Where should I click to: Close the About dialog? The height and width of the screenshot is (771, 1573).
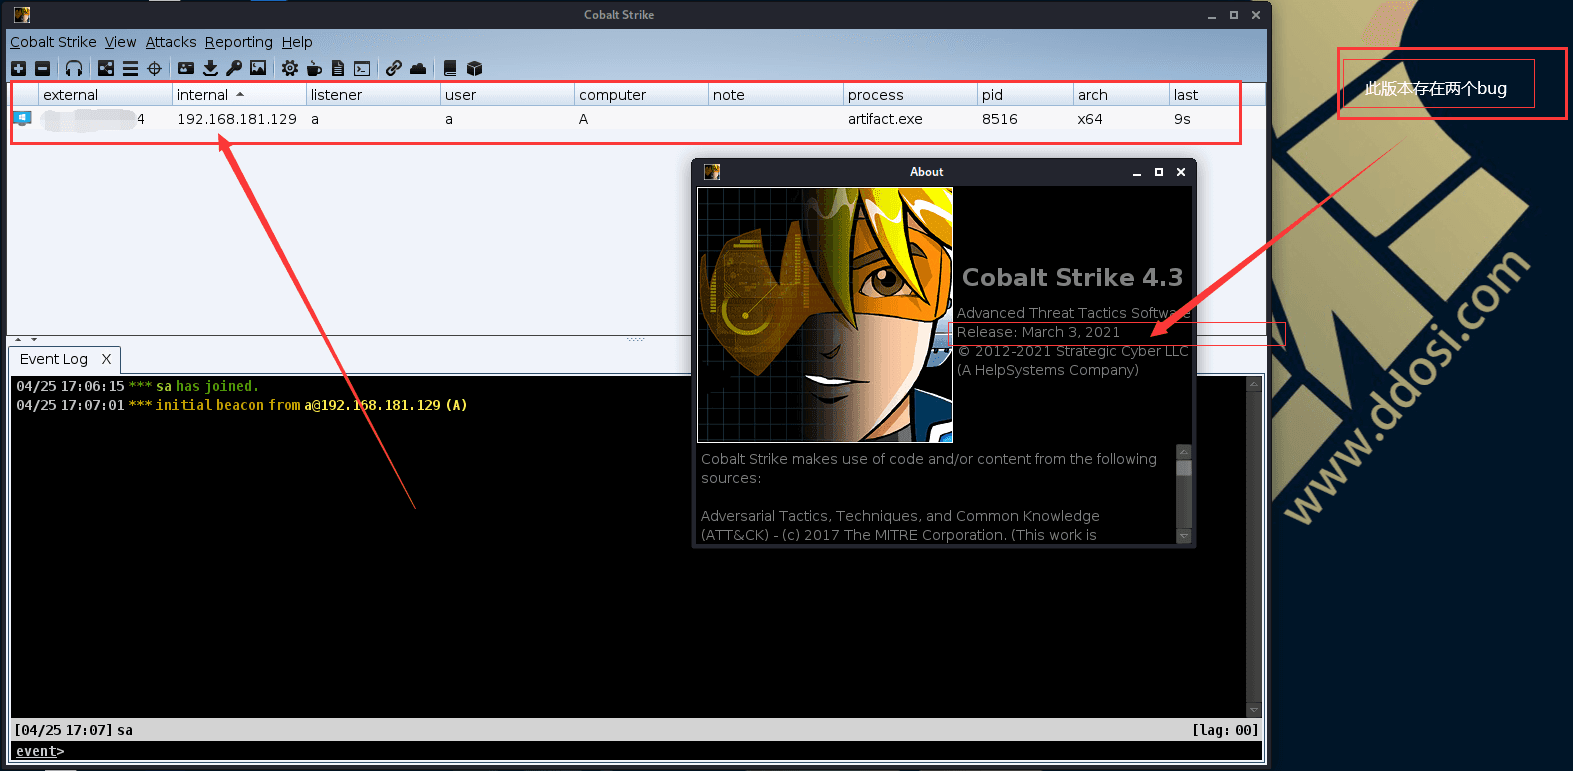(x=1181, y=172)
